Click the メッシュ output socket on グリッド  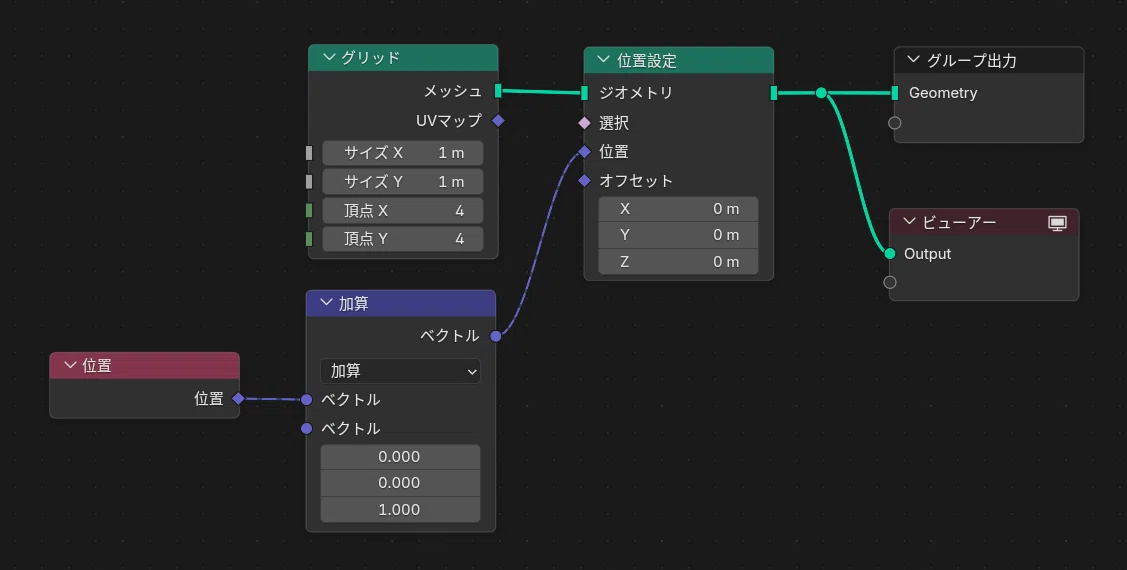[498, 91]
